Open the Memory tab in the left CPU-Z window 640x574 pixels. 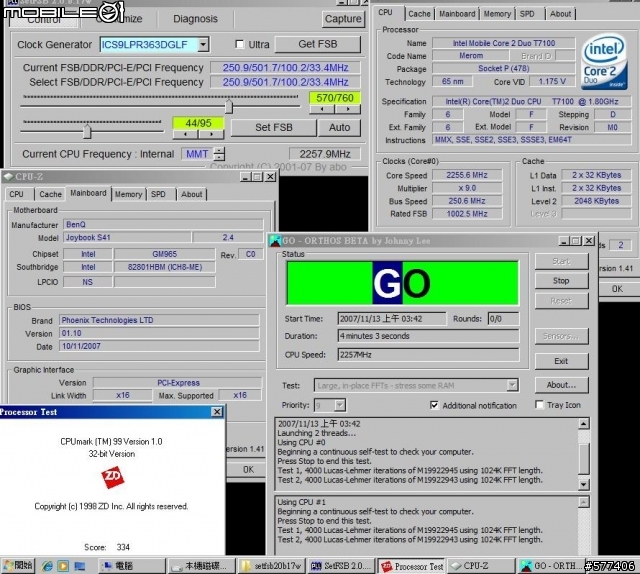click(x=128, y=194)
